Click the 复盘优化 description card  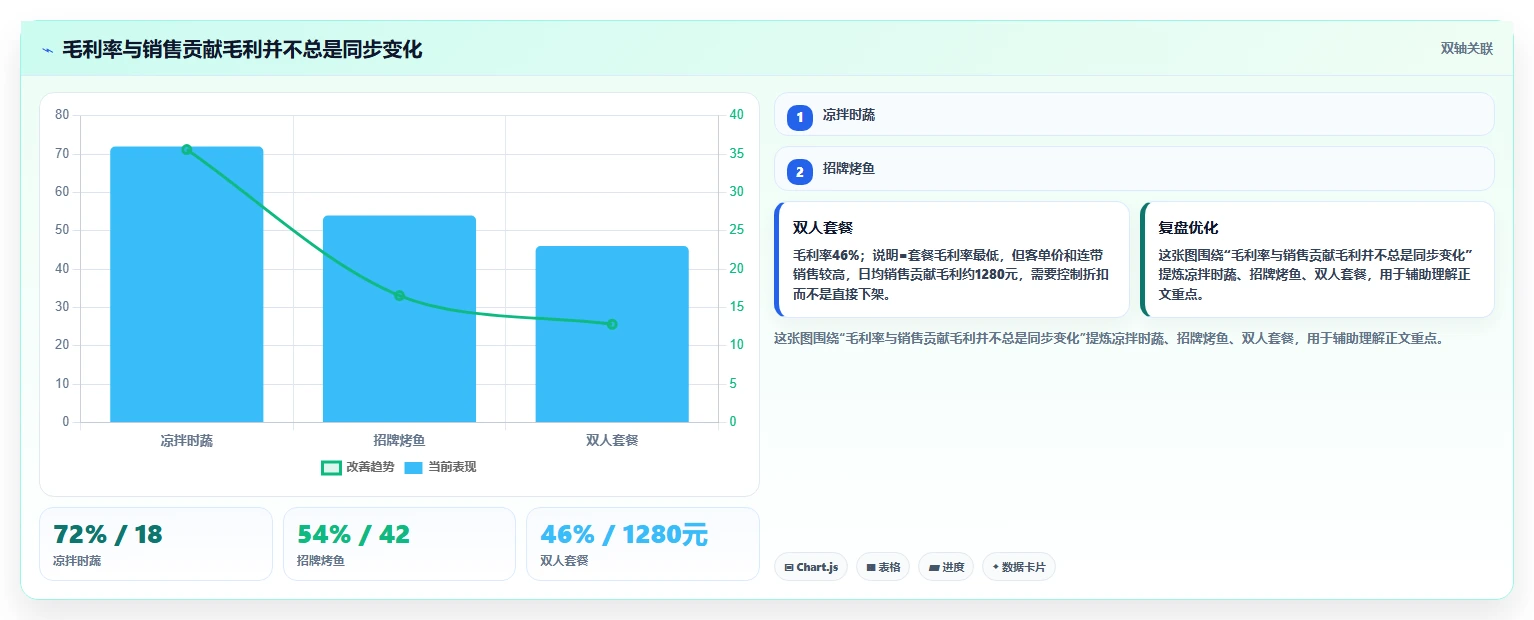click(x=1317, y=260)
